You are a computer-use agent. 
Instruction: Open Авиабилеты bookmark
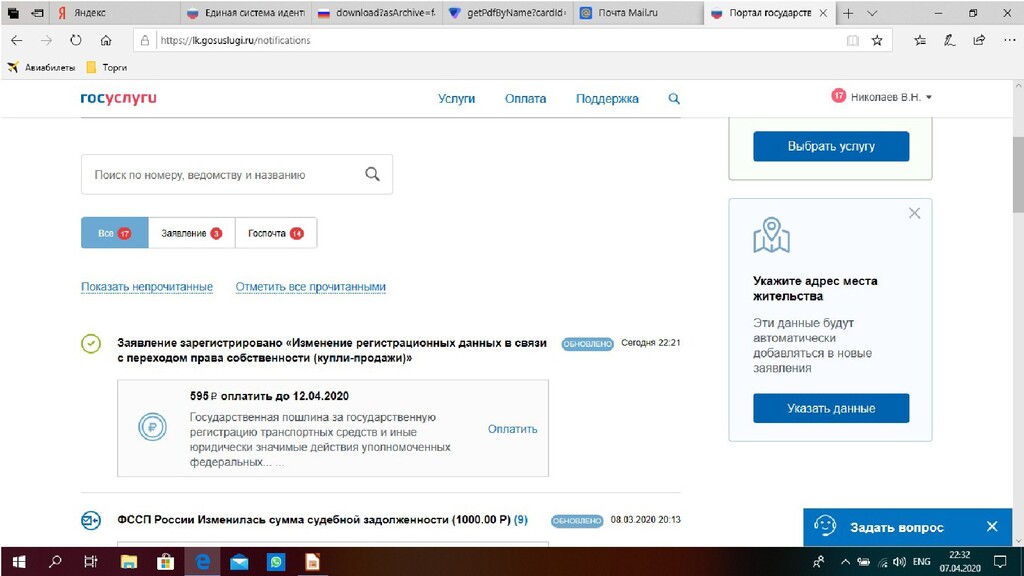point(41,67)
